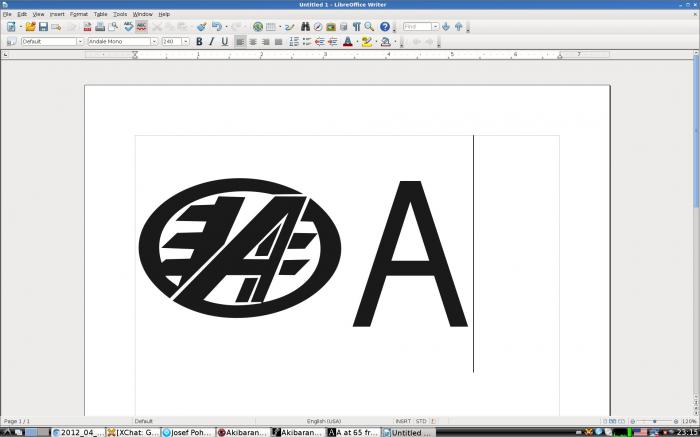
Task: Open the Format menu
Action: click(x=79, y=14)
